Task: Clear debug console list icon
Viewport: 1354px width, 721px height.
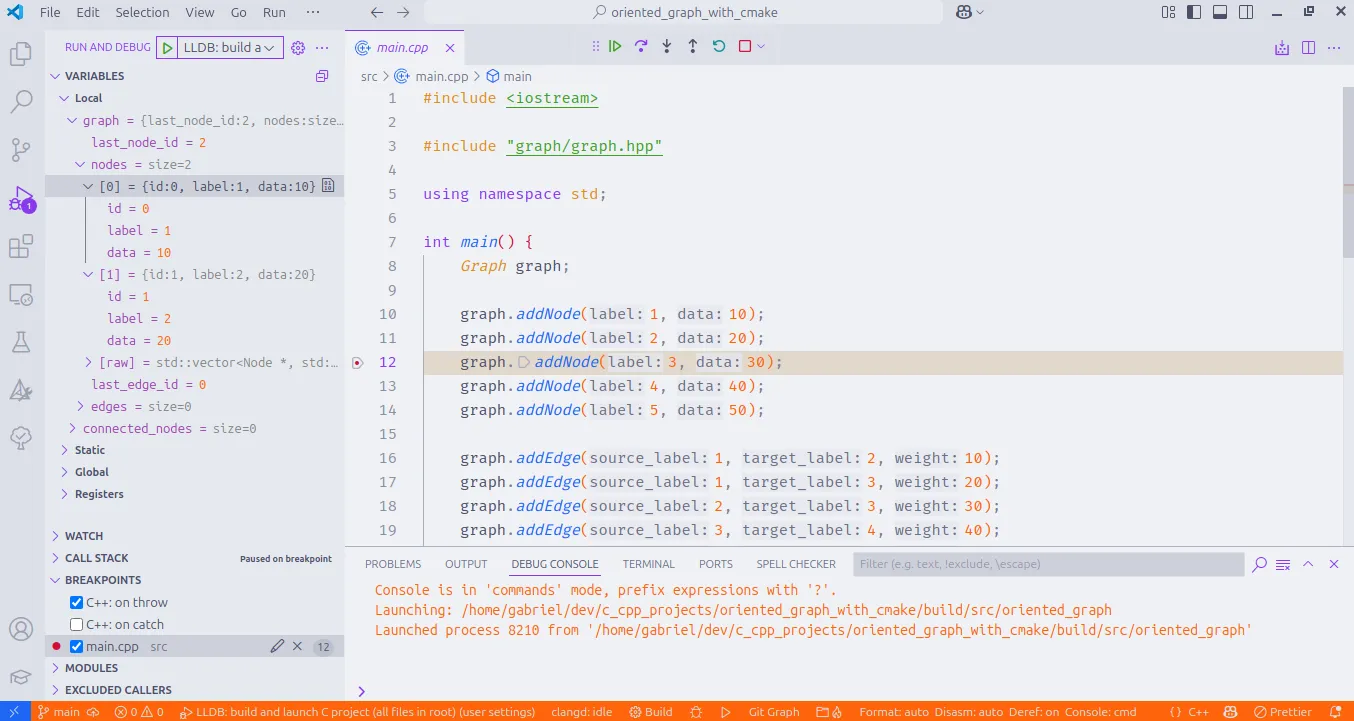Action: point(1283,564)
